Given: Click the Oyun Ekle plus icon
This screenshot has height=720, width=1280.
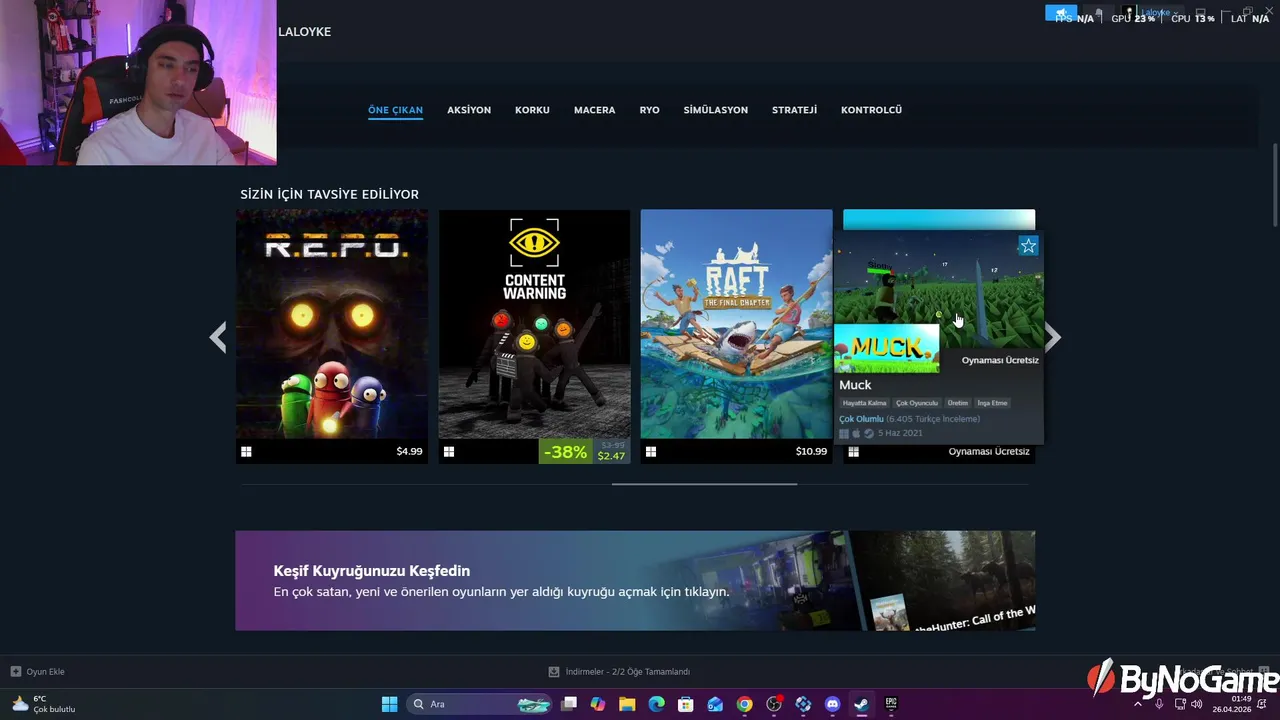Looking at the screenshot, I should click(15, 672).
